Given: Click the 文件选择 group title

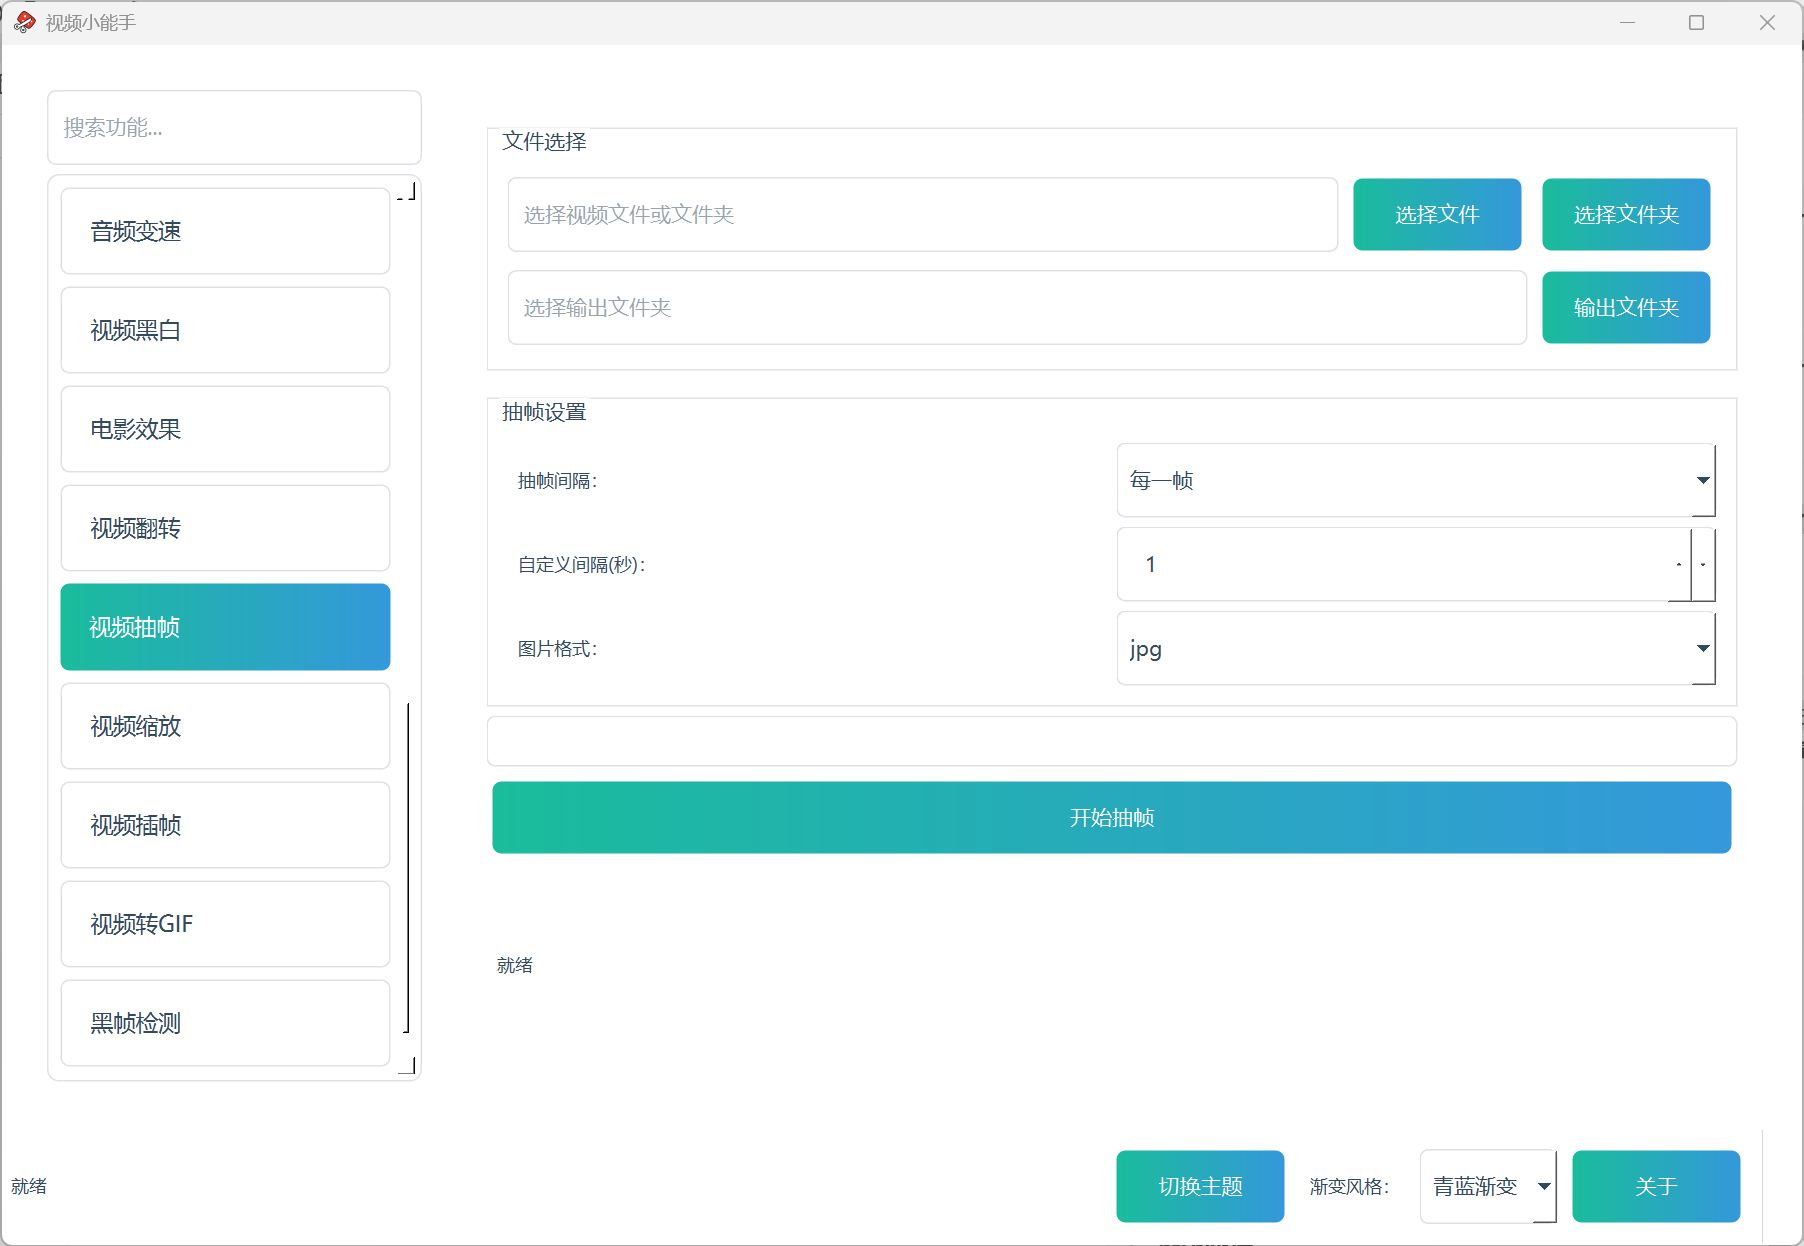Looking at the screenshot, I should tap(544, 142).
